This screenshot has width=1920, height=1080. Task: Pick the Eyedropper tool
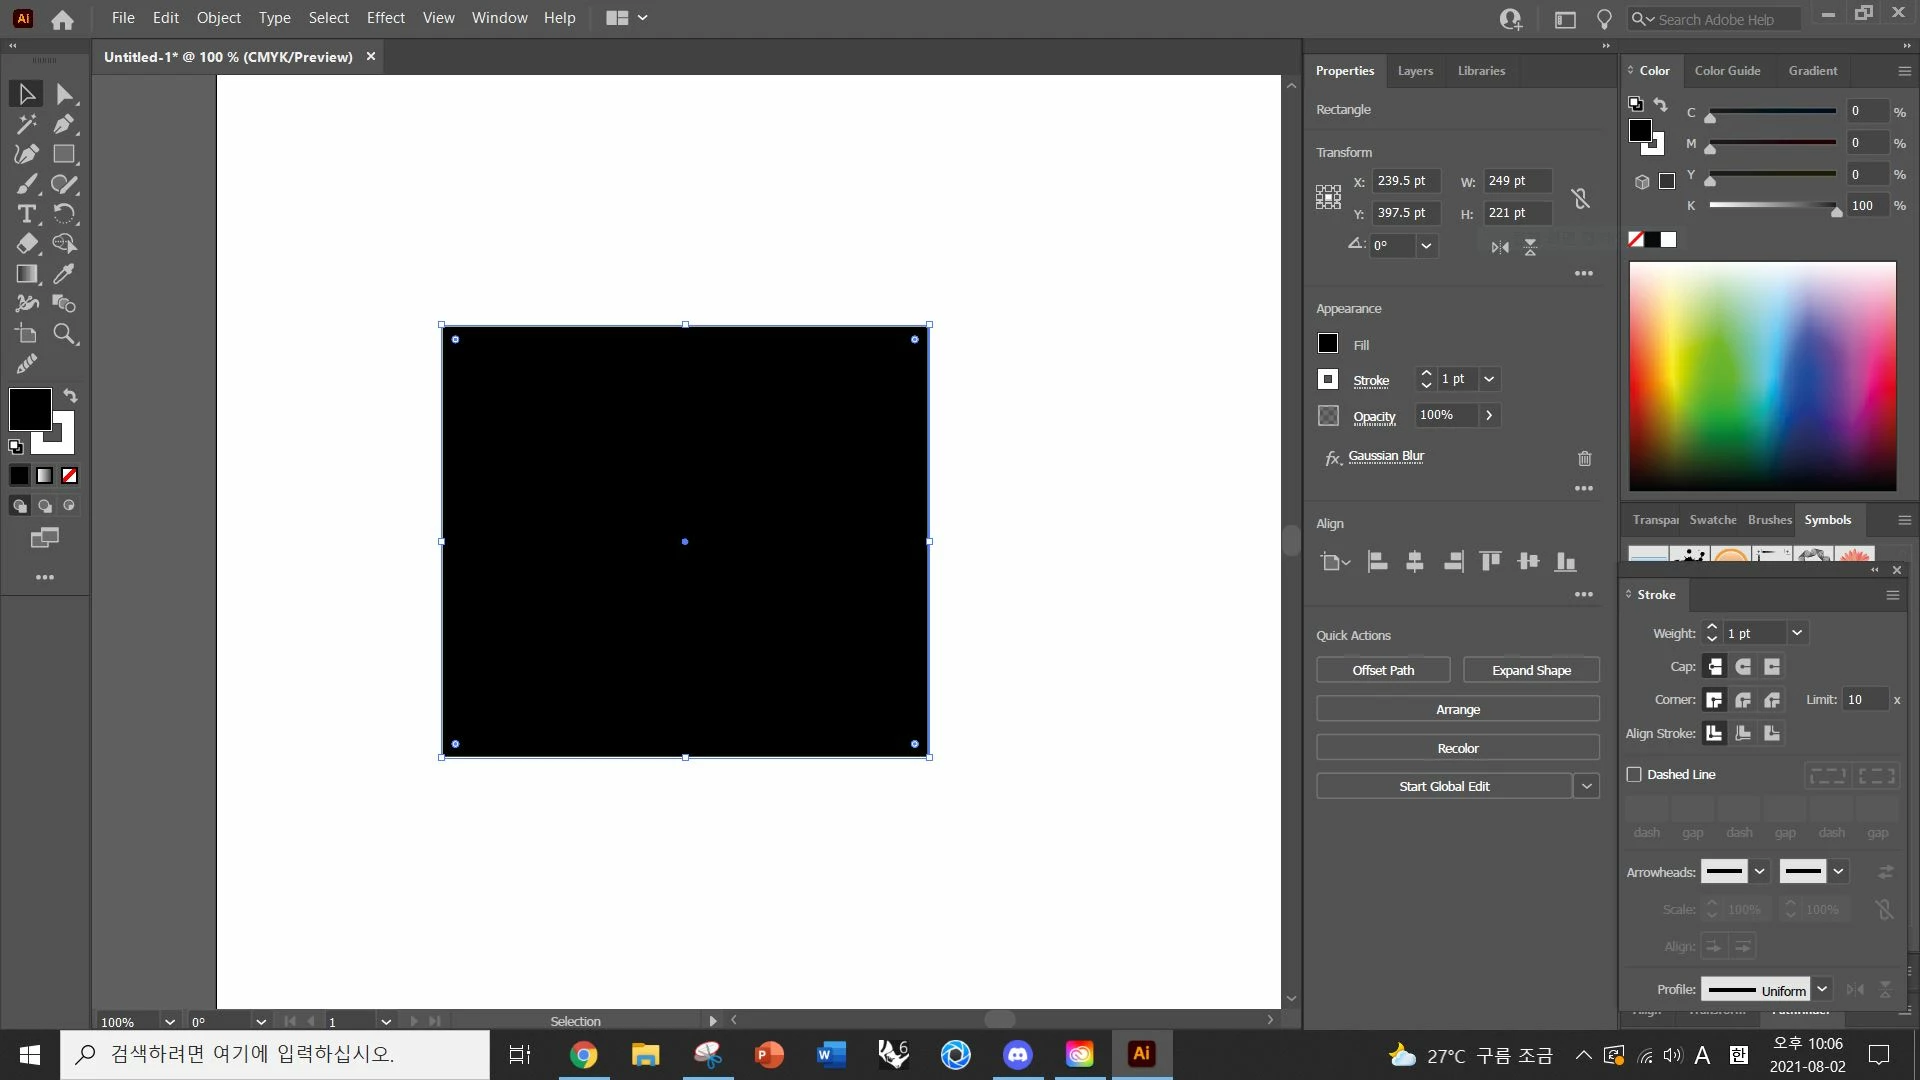click(65, 274)
